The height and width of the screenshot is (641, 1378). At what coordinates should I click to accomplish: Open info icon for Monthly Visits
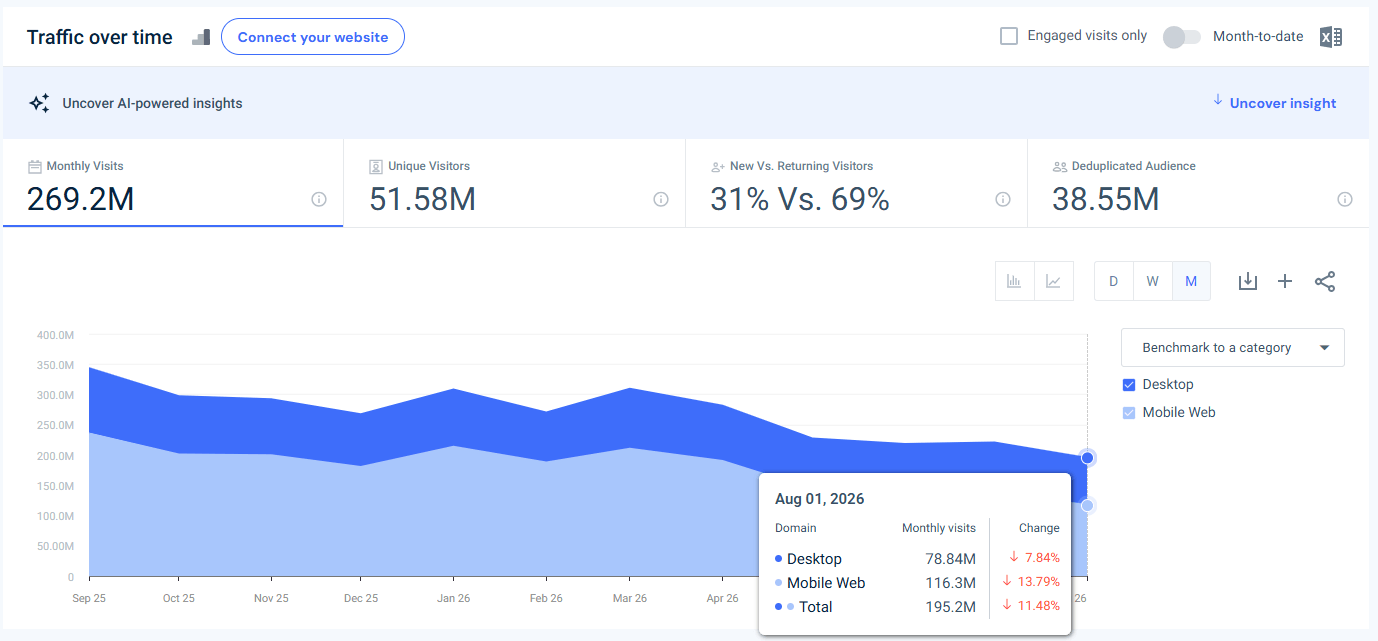[x=319, y=199]
